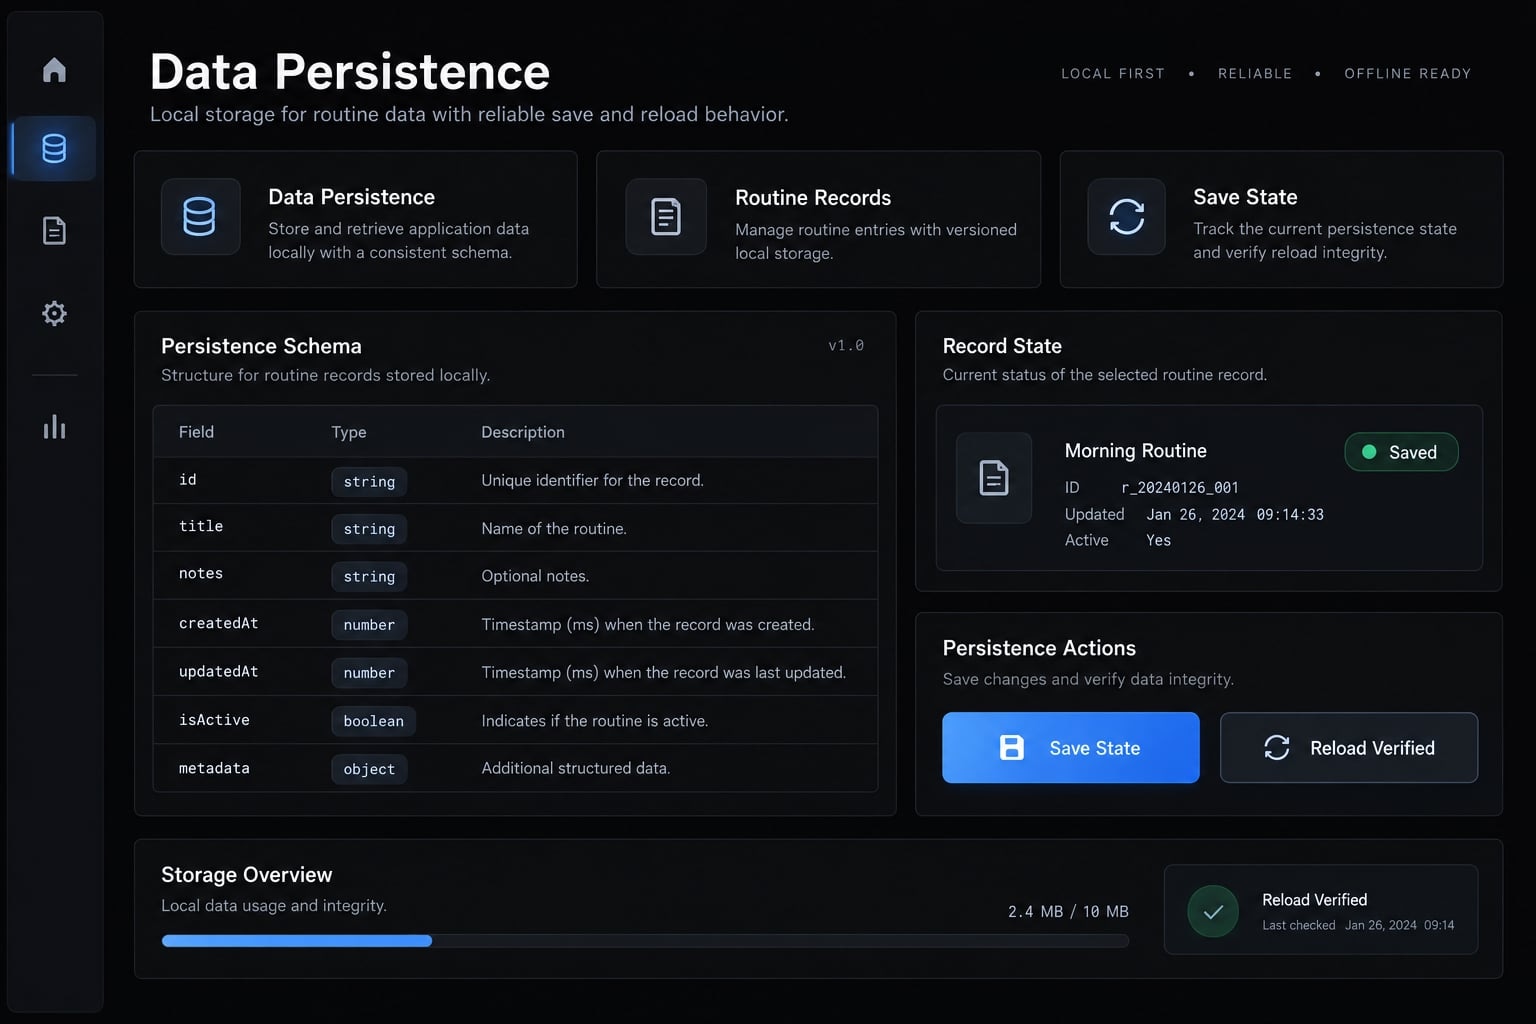
Task: Click the Active value Yes
Action: point(1158,541)
